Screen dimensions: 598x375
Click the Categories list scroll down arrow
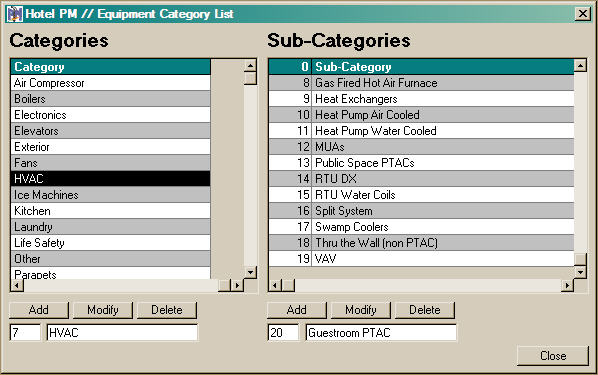click(250, 272)
